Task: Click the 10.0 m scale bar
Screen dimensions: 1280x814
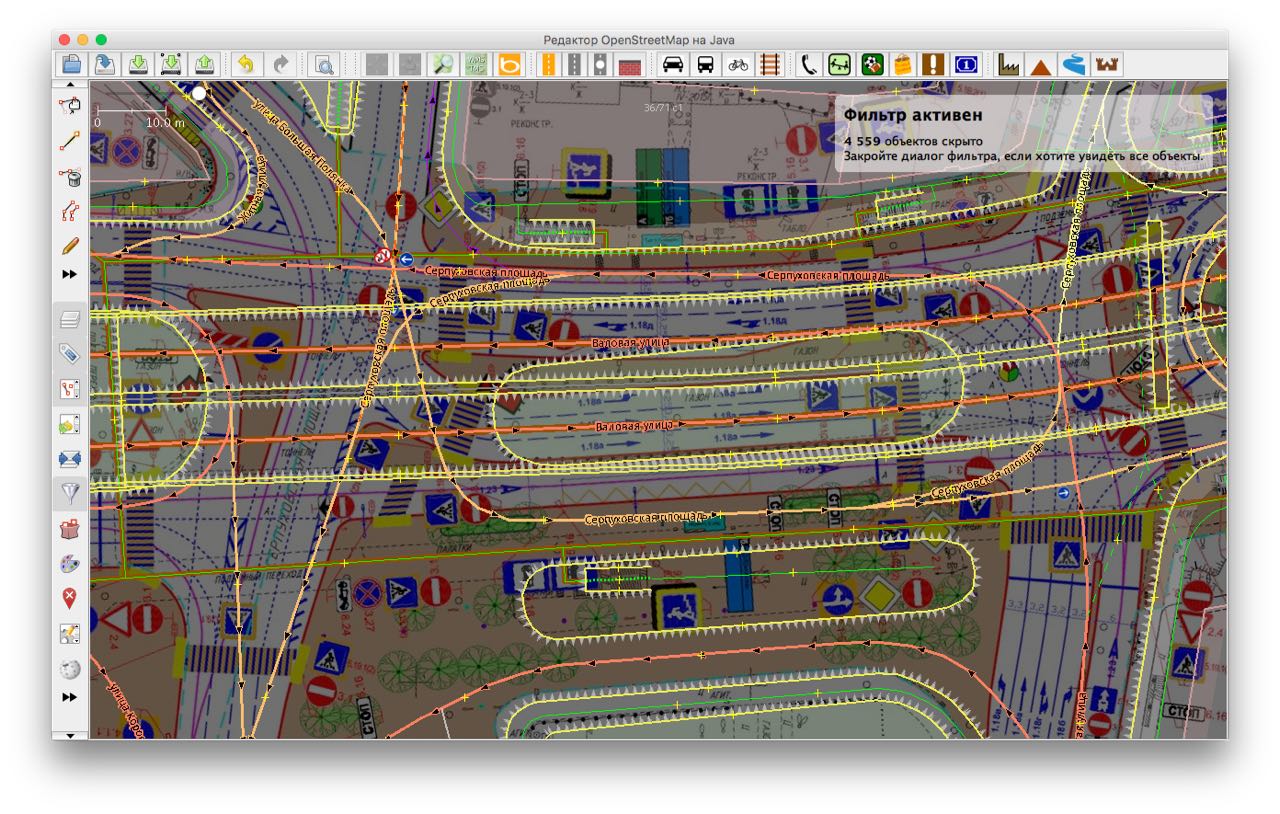Action: pyautogui.click(x=132, y=115)
